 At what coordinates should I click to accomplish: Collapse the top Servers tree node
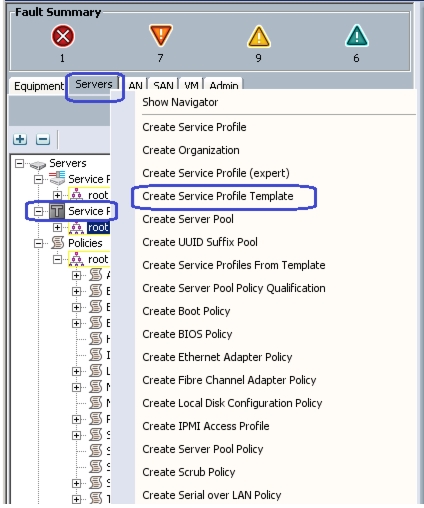click(19, 163)
